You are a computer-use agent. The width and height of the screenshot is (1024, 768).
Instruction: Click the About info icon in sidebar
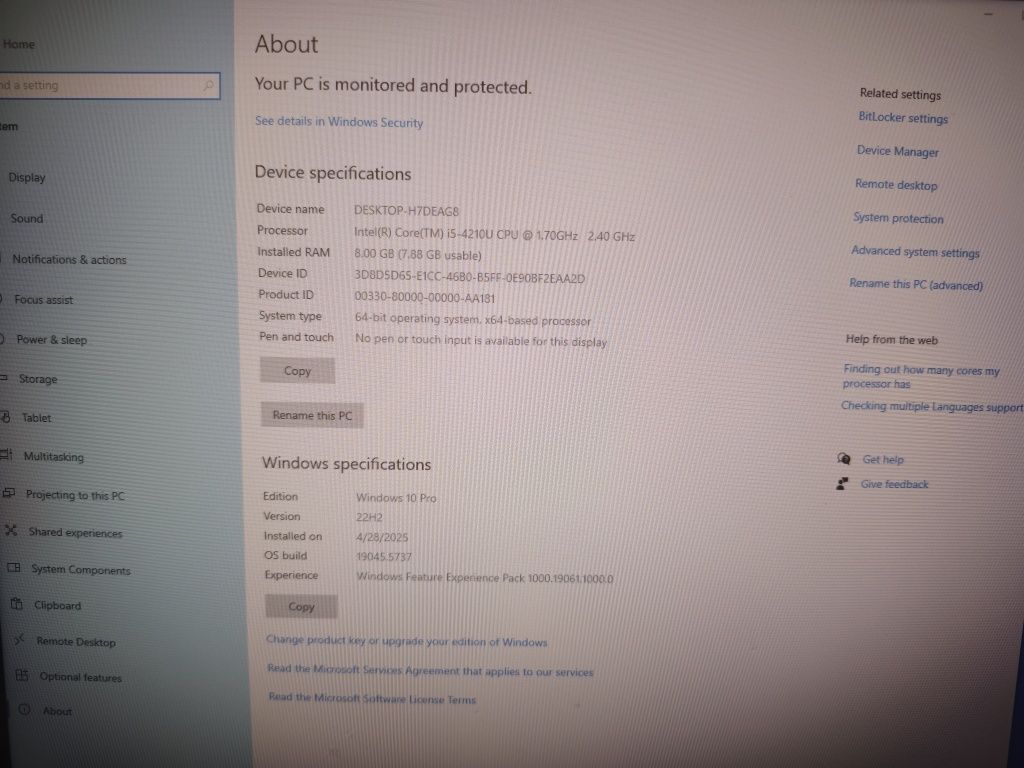coord(25,709)
